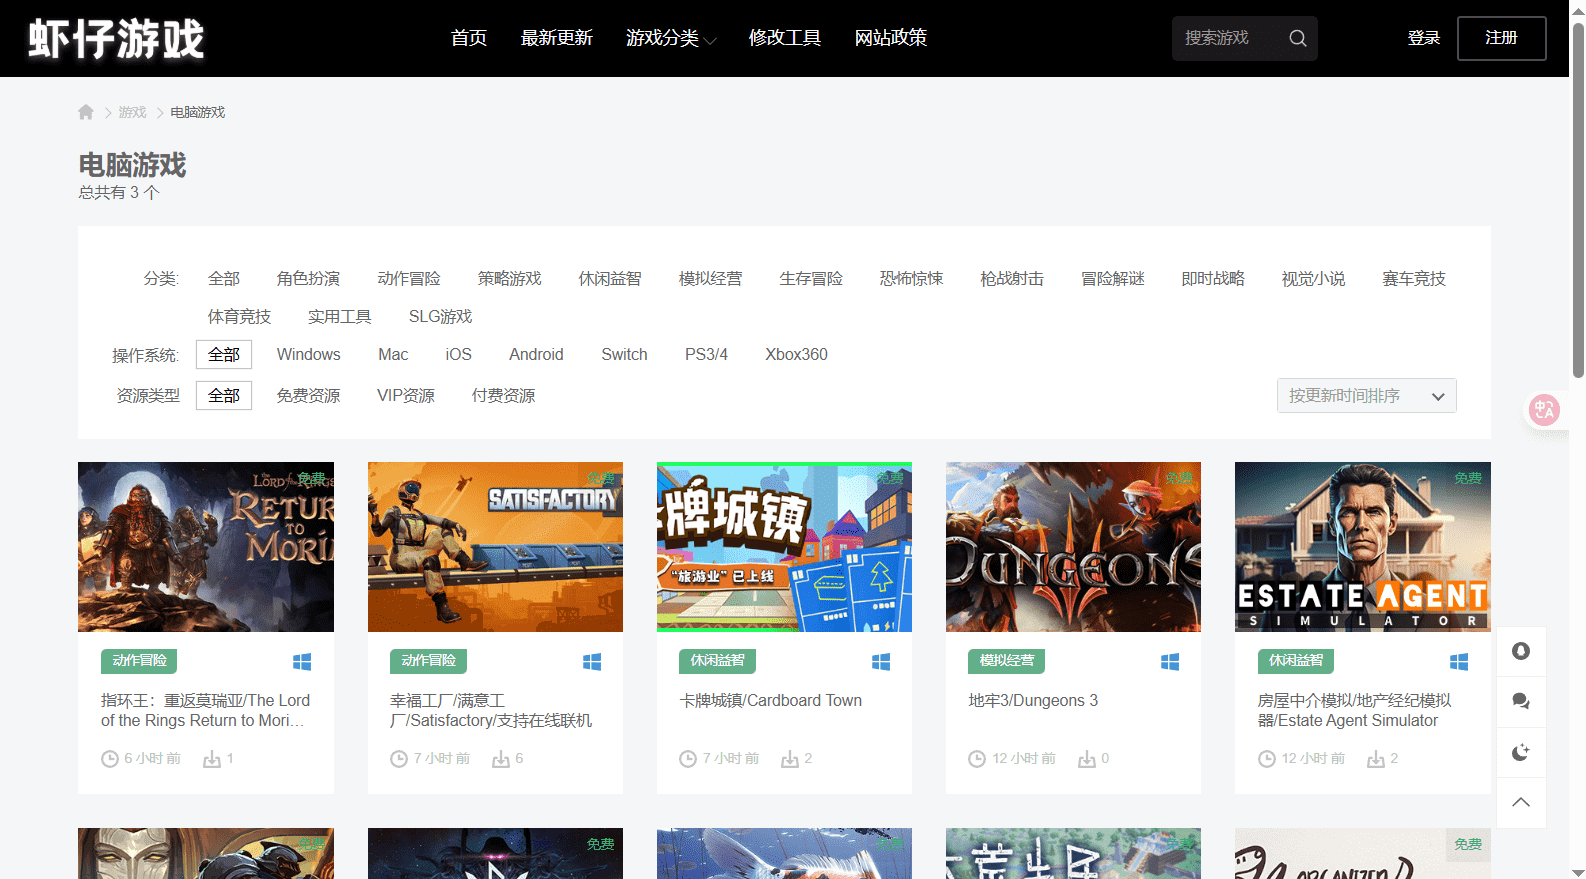Select the 实用工具 category

[340, 317]
